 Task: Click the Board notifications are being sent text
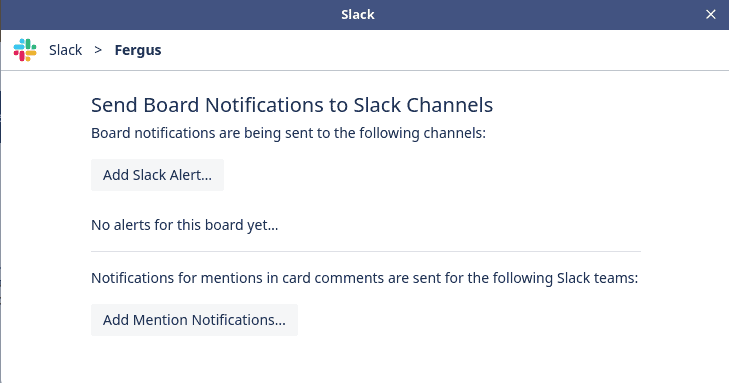(x=288, y=133)
